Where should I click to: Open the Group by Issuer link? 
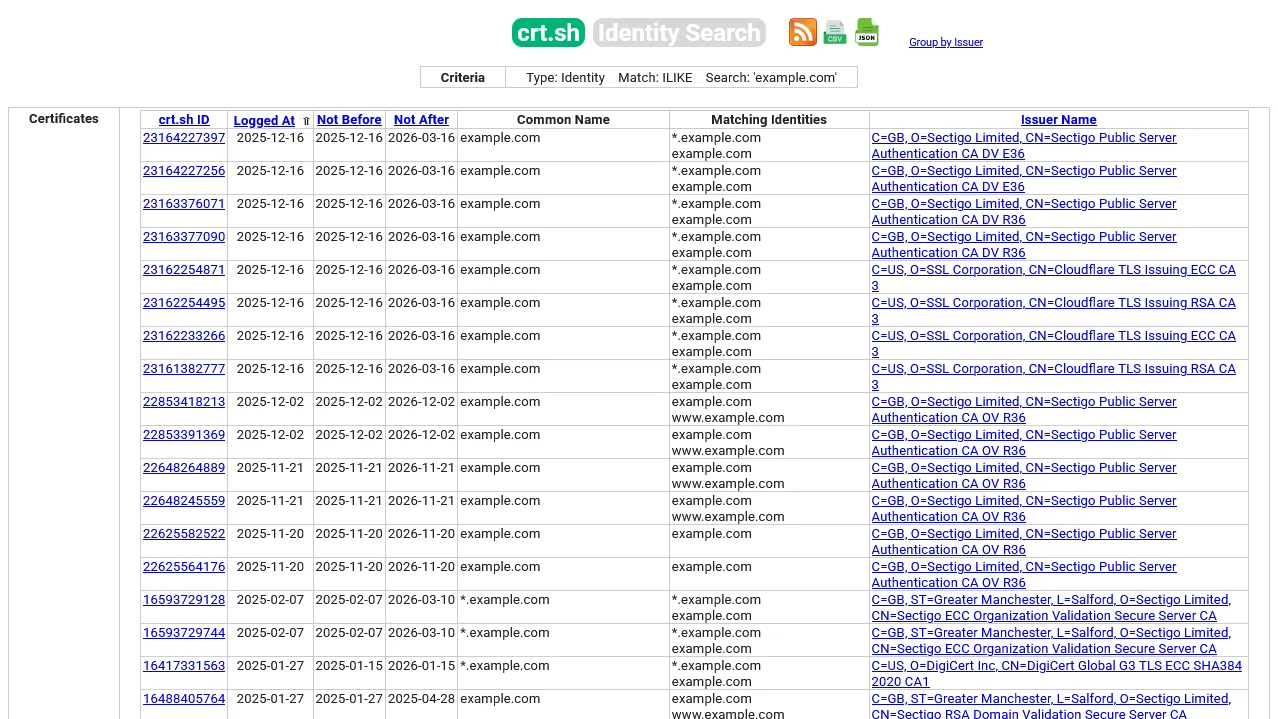tap(945, 42)
